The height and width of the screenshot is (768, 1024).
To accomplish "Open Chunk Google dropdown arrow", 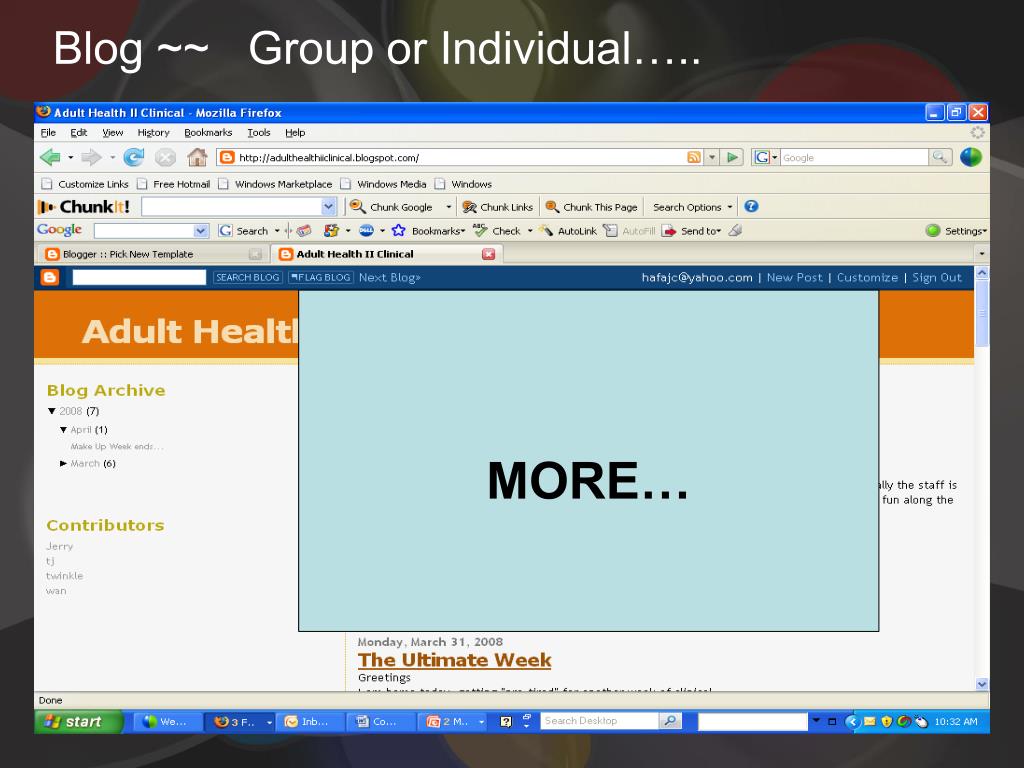I will point(449,207).
